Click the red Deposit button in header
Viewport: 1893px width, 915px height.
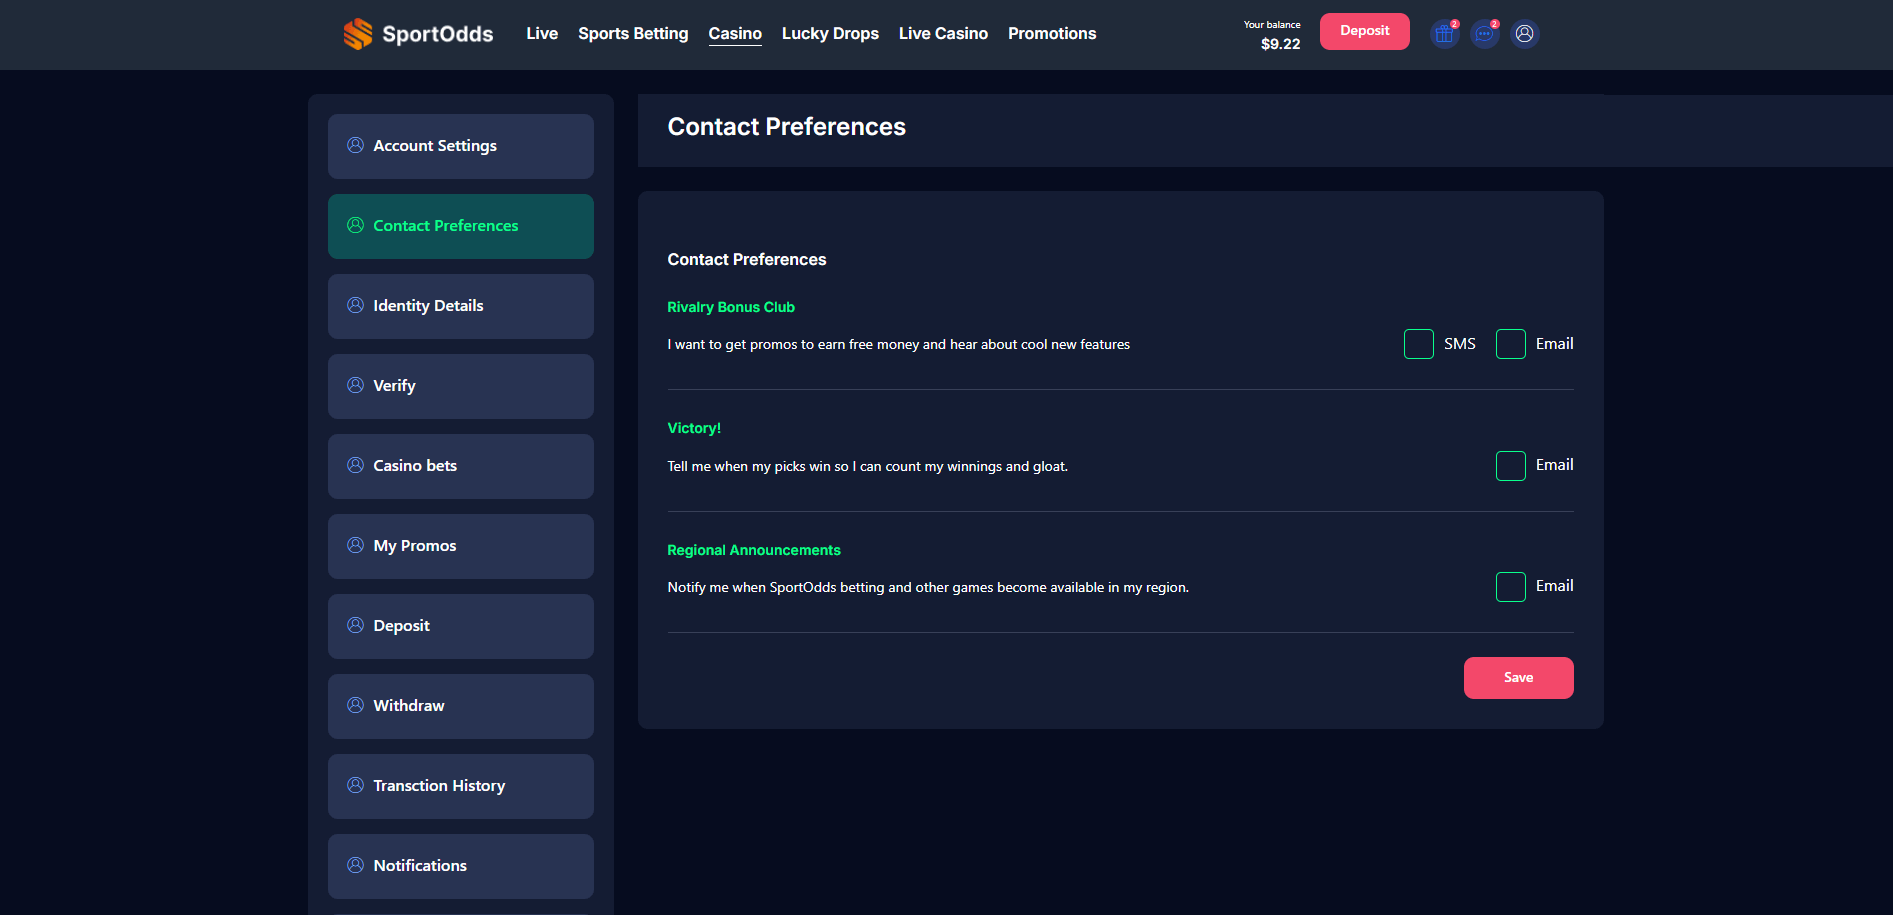1365,31
